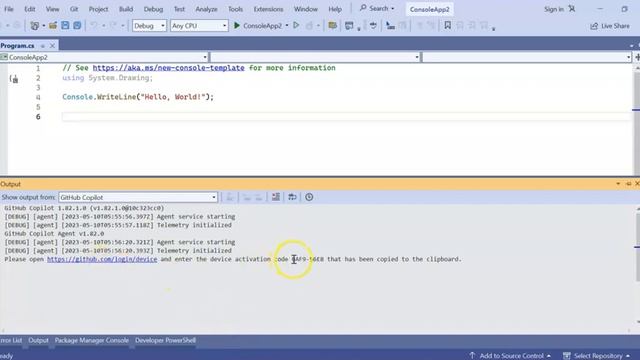Click the account feedback person icon
This screenshot has width=640, height=360.
pyautogui.click(x=572, y=9)
